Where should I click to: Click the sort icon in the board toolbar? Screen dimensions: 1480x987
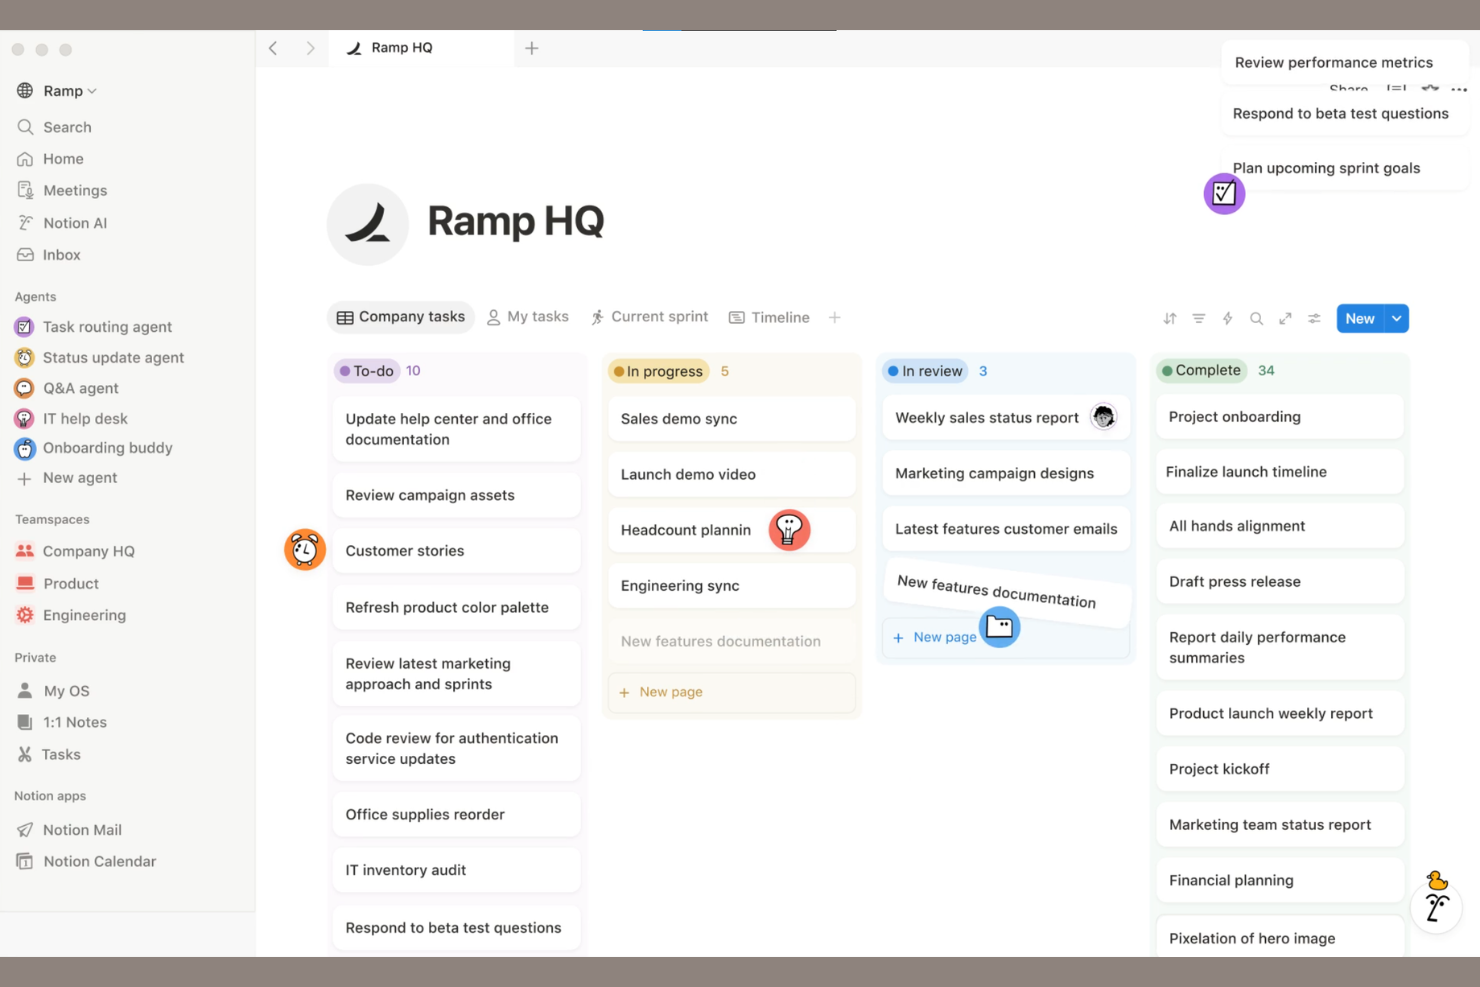pos(1170,319)
